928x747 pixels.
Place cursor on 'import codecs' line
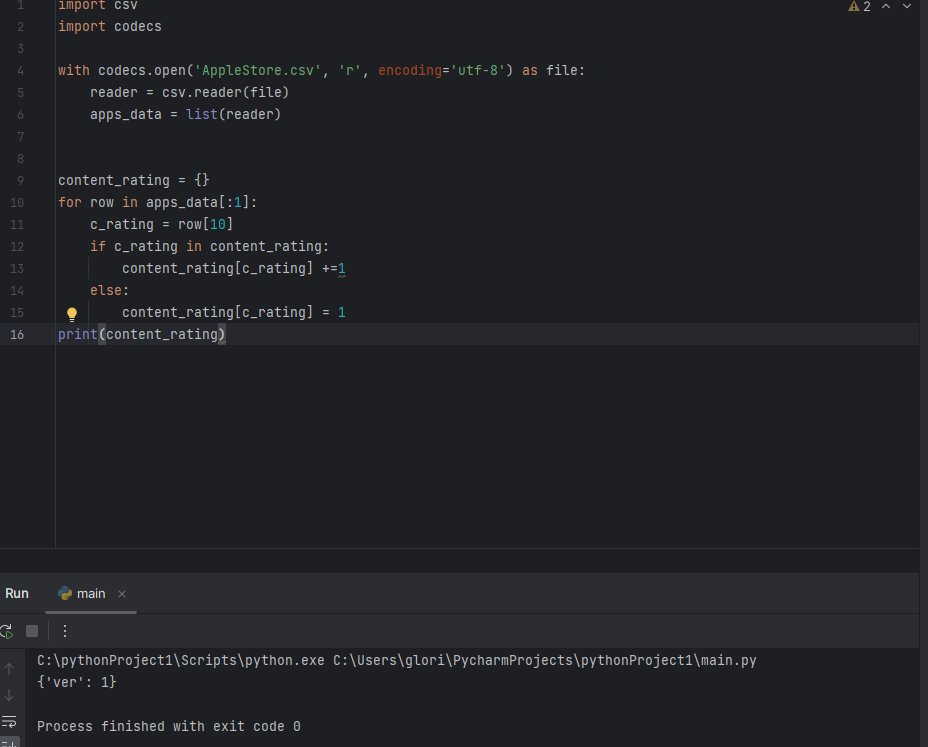click(109, 27)
